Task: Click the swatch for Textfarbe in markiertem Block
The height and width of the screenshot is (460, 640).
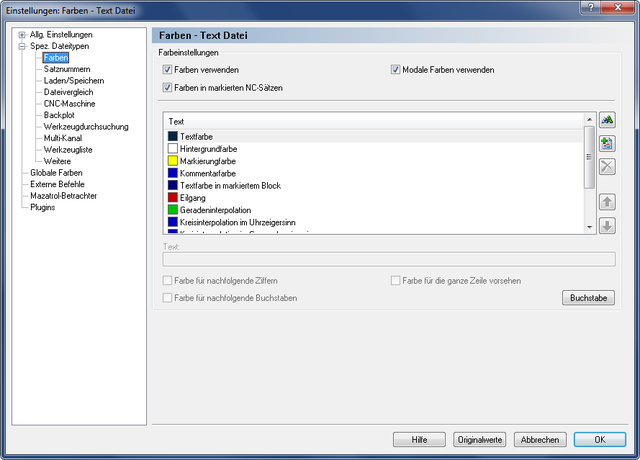Action: coord(173,185)
